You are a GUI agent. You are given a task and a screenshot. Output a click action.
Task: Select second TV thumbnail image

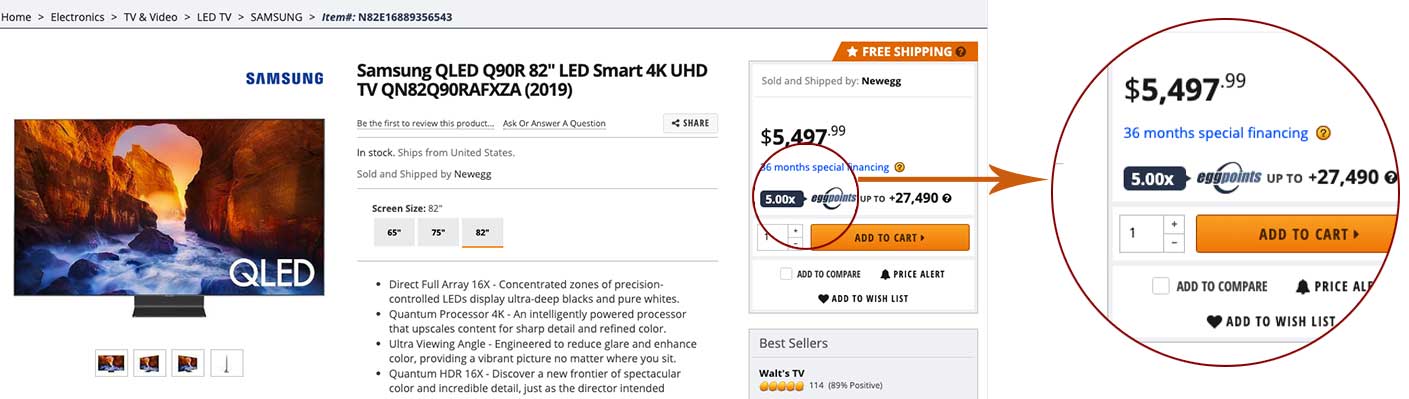coord(150,363)
